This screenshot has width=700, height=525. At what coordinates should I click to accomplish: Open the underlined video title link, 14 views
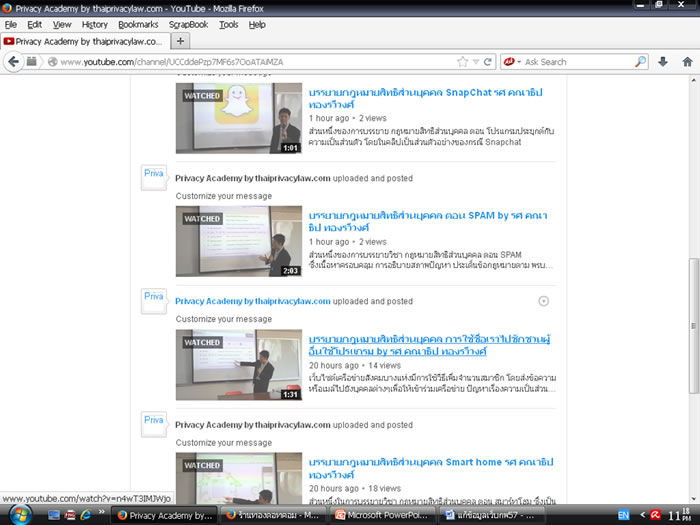click(429, 345)
